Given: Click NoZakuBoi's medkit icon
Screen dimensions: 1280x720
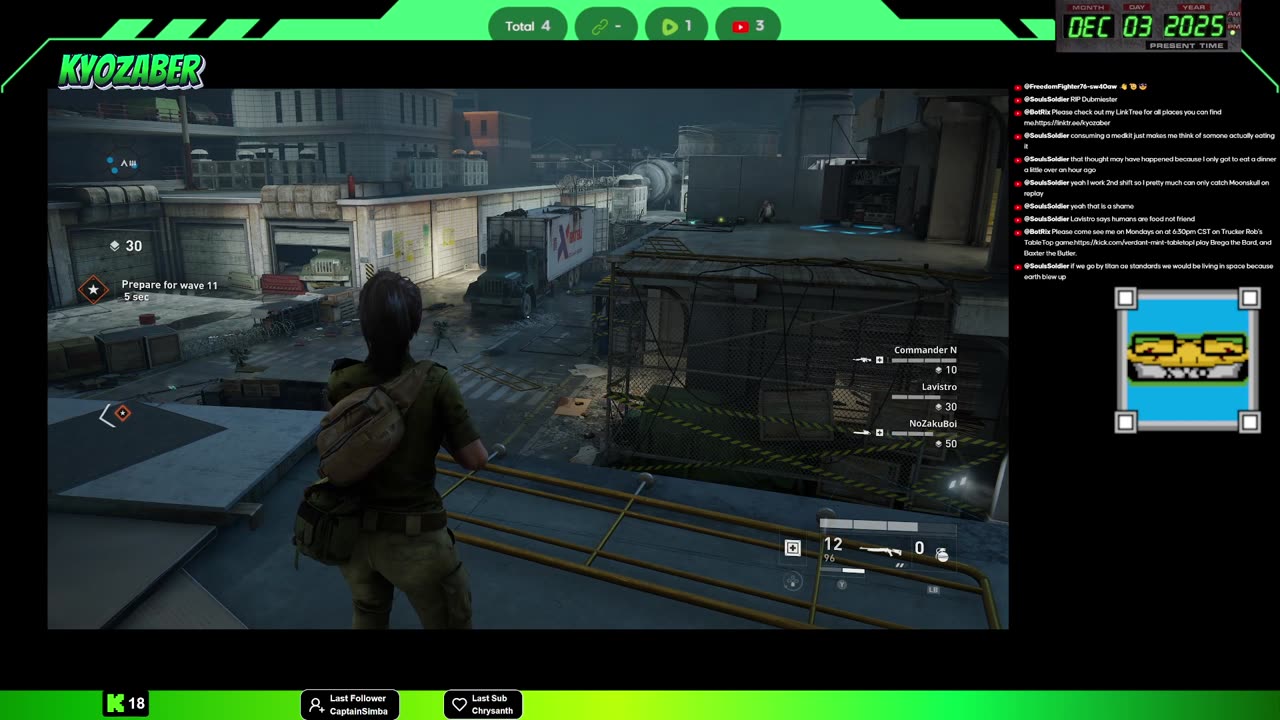Looking at the screenshot, I should point(880,433).
